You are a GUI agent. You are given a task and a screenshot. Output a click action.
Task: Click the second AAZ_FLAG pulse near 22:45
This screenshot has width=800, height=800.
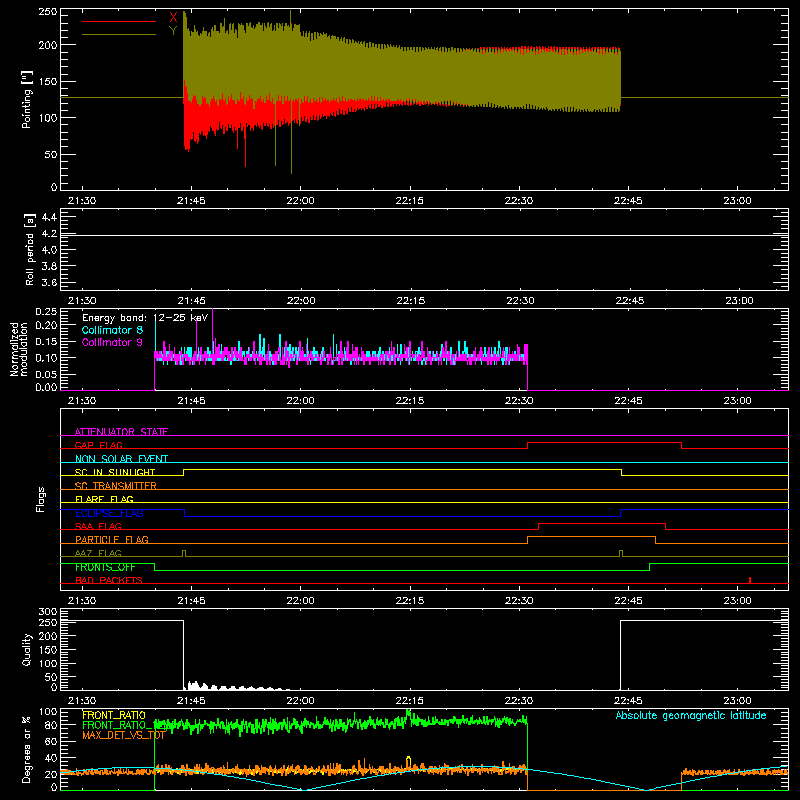pos(621,553)
